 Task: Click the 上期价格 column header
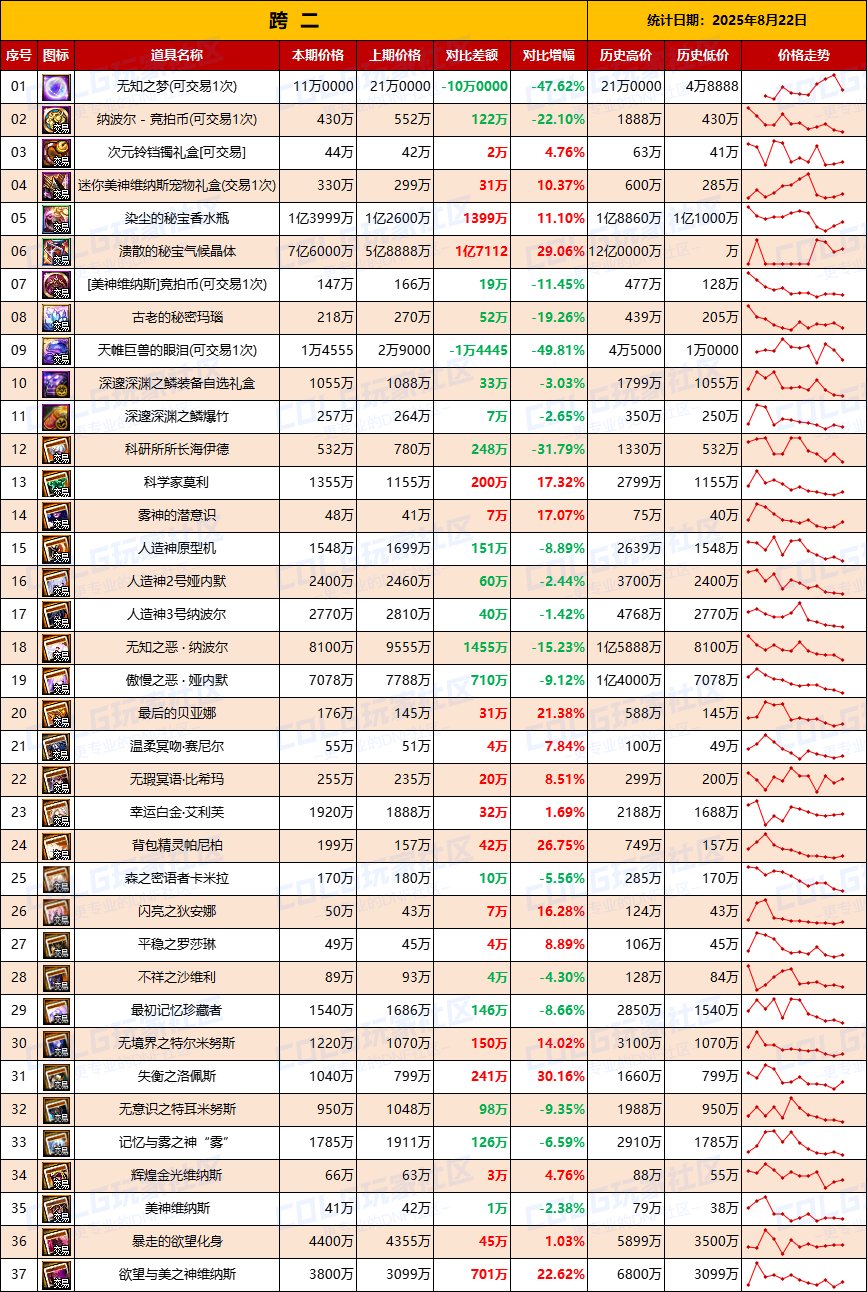tap(395, 56)
